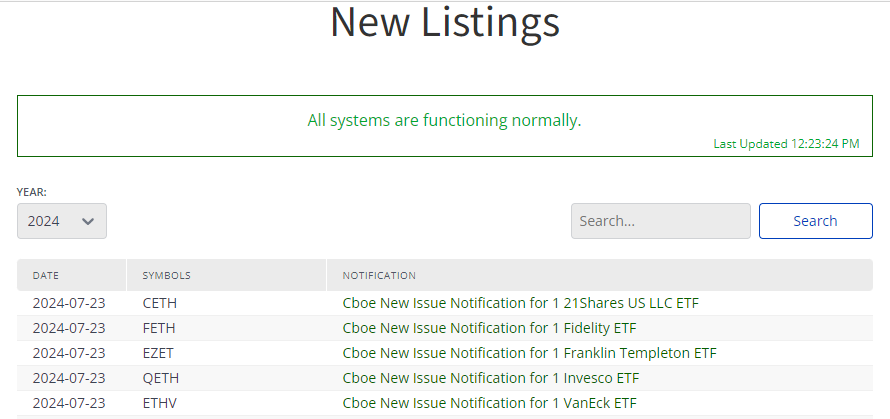Open the Invesco ETF notification link
The image size is (890, 419).
coord(490,378)
